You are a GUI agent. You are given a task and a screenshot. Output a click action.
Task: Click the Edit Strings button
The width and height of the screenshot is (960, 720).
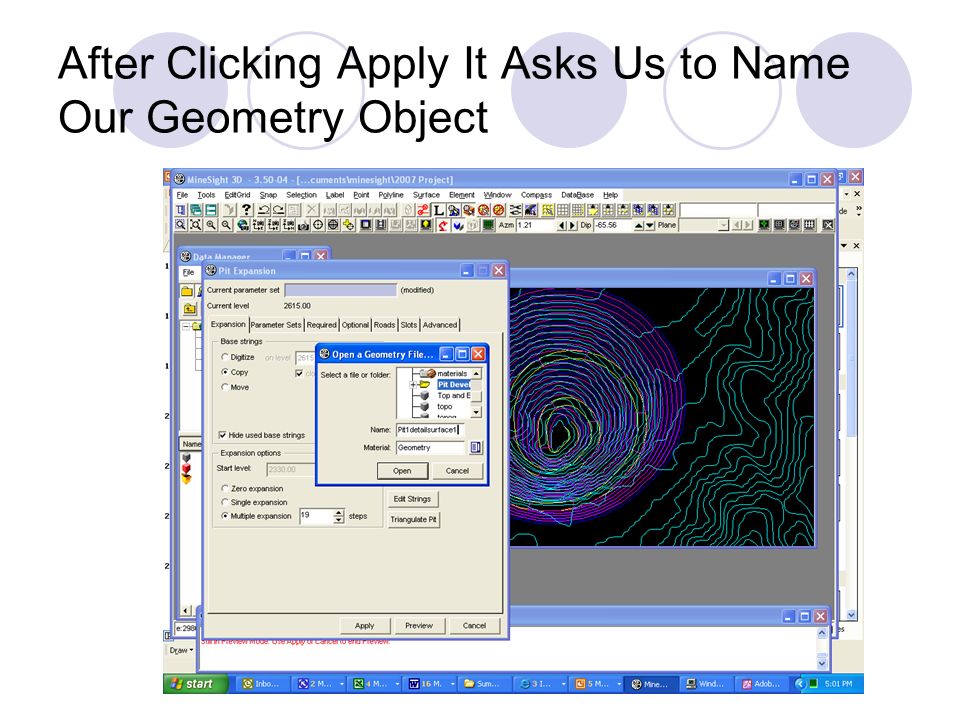[x=412, y=499]
